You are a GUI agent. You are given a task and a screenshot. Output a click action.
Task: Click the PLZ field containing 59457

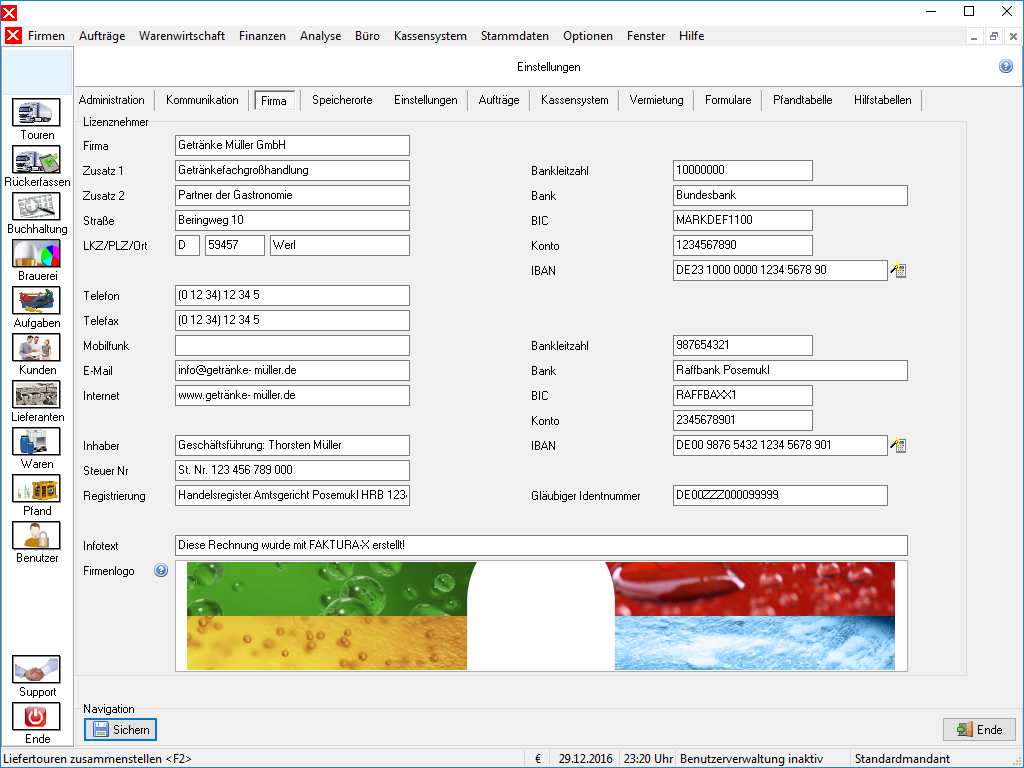point(234,246)
